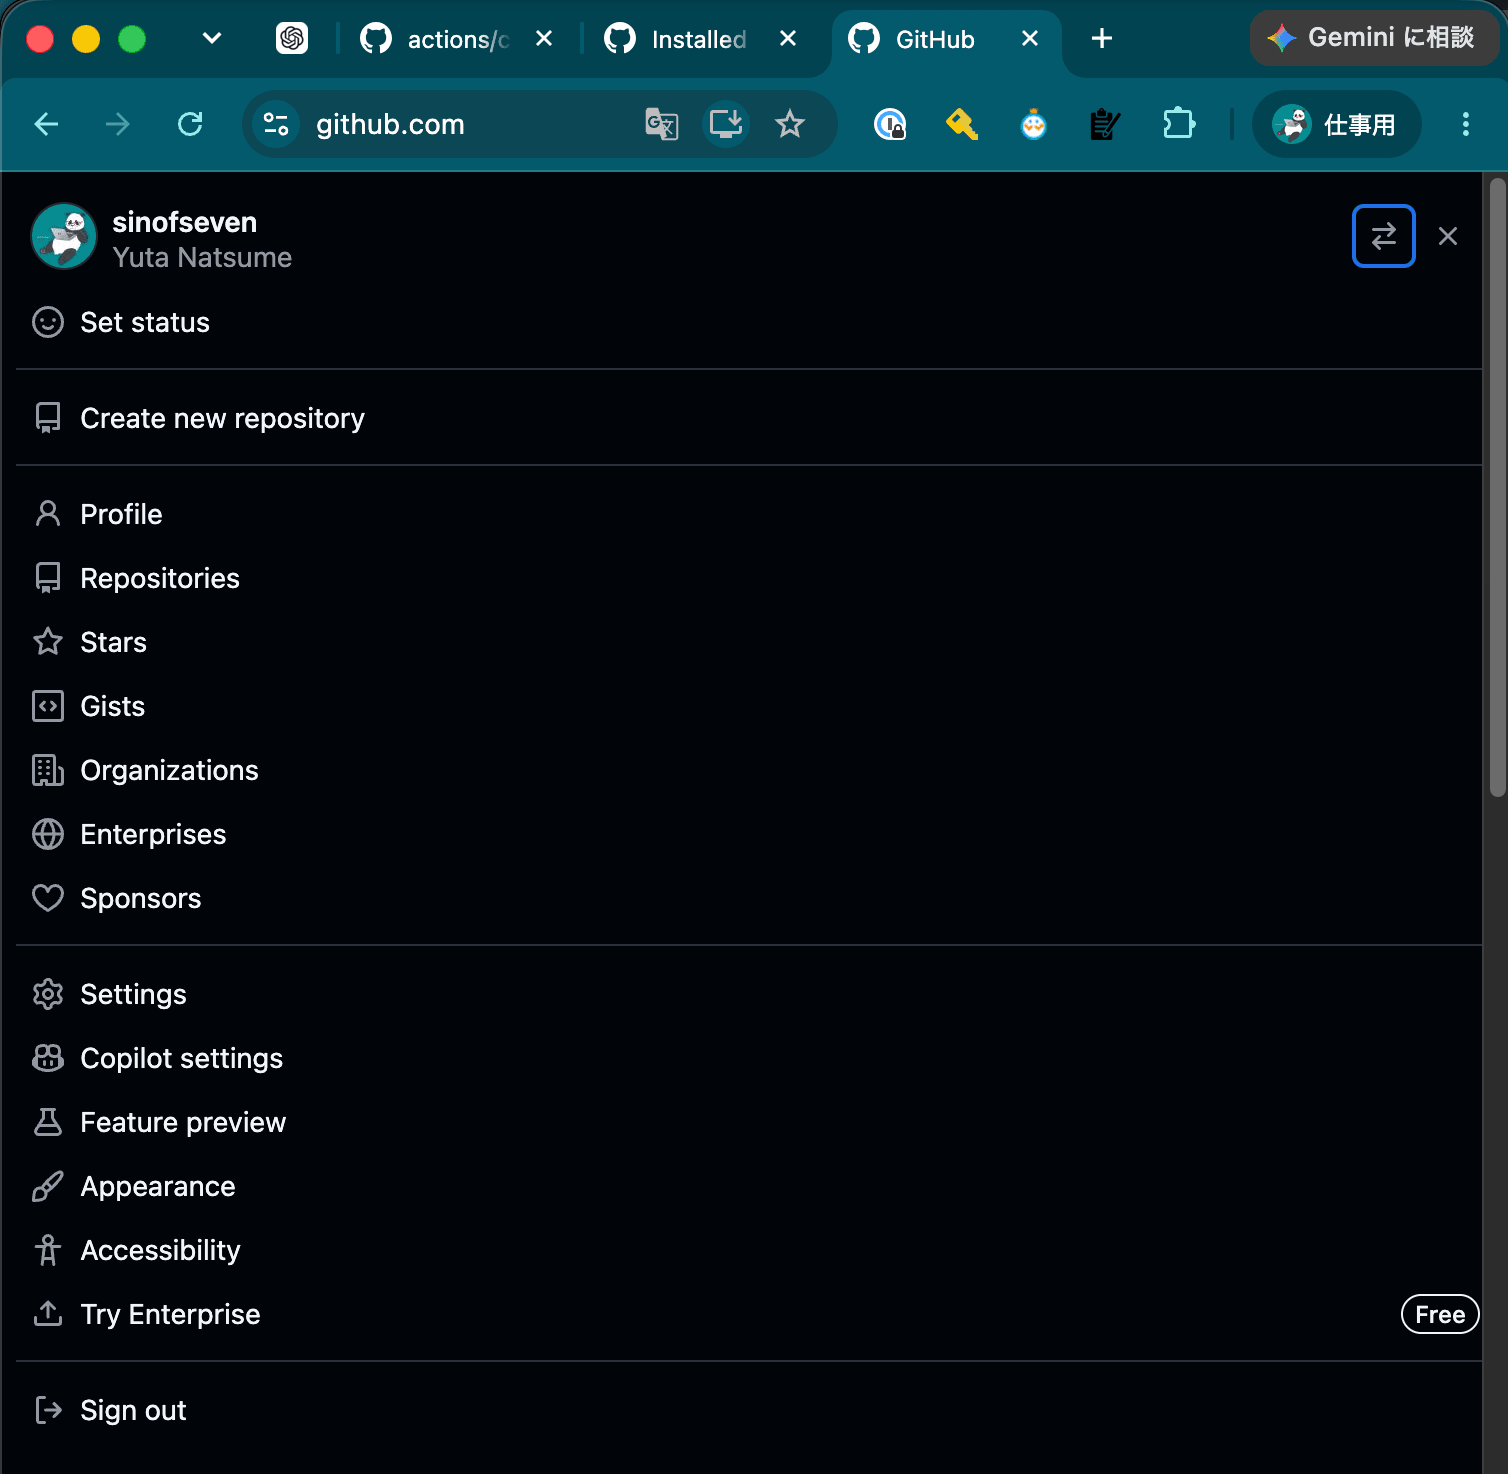
Task: Click the Organizations building icon
Action: [48, 770]
